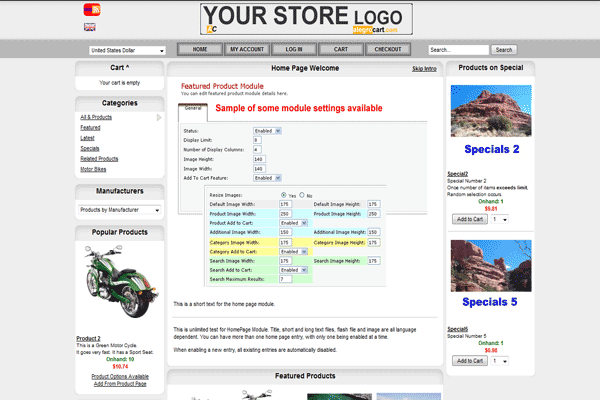Click the Skip Intro link
The image size is (600, 400).
(423, 69)
